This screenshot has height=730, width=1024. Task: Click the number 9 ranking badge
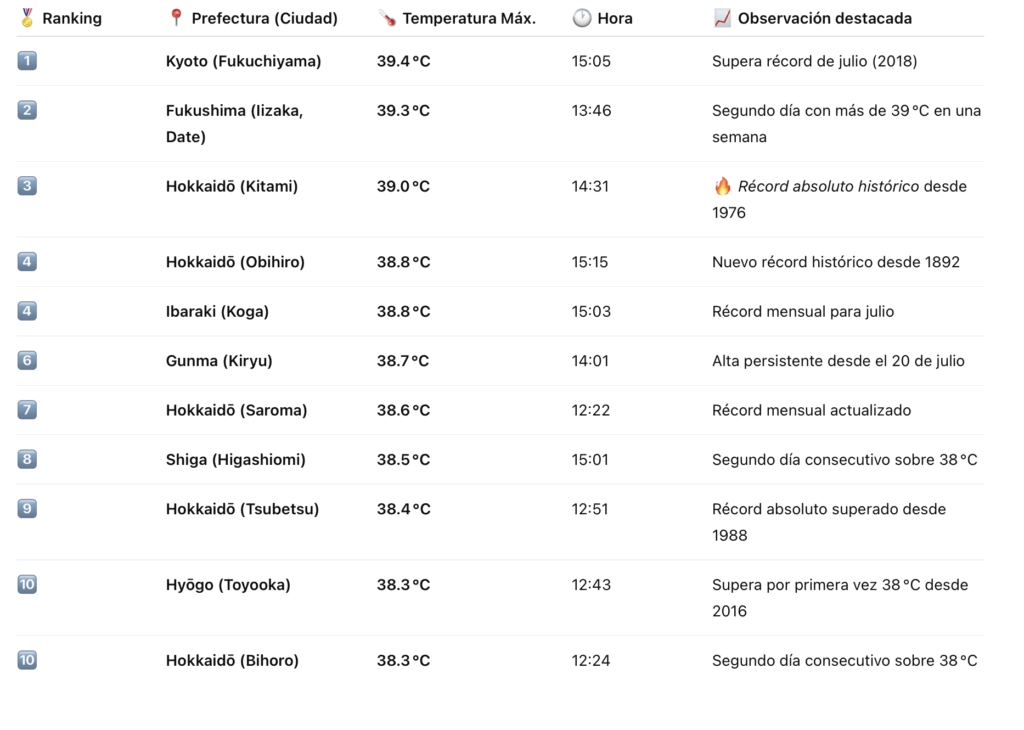(x=27, y=509)
